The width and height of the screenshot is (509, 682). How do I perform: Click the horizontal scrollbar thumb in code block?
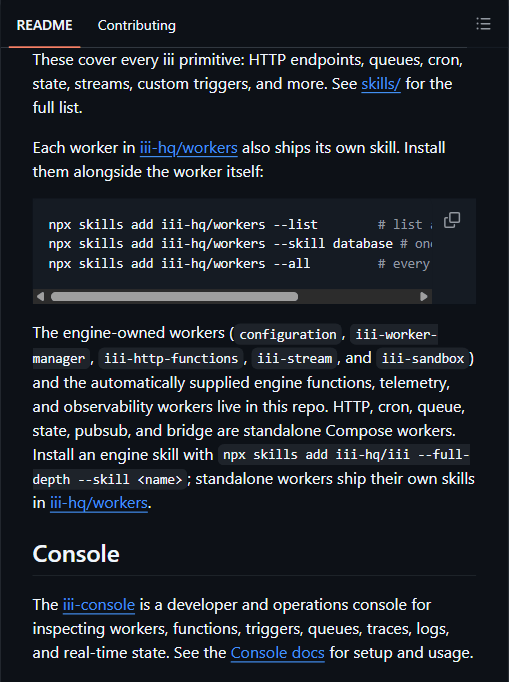(x=174, y=297)
